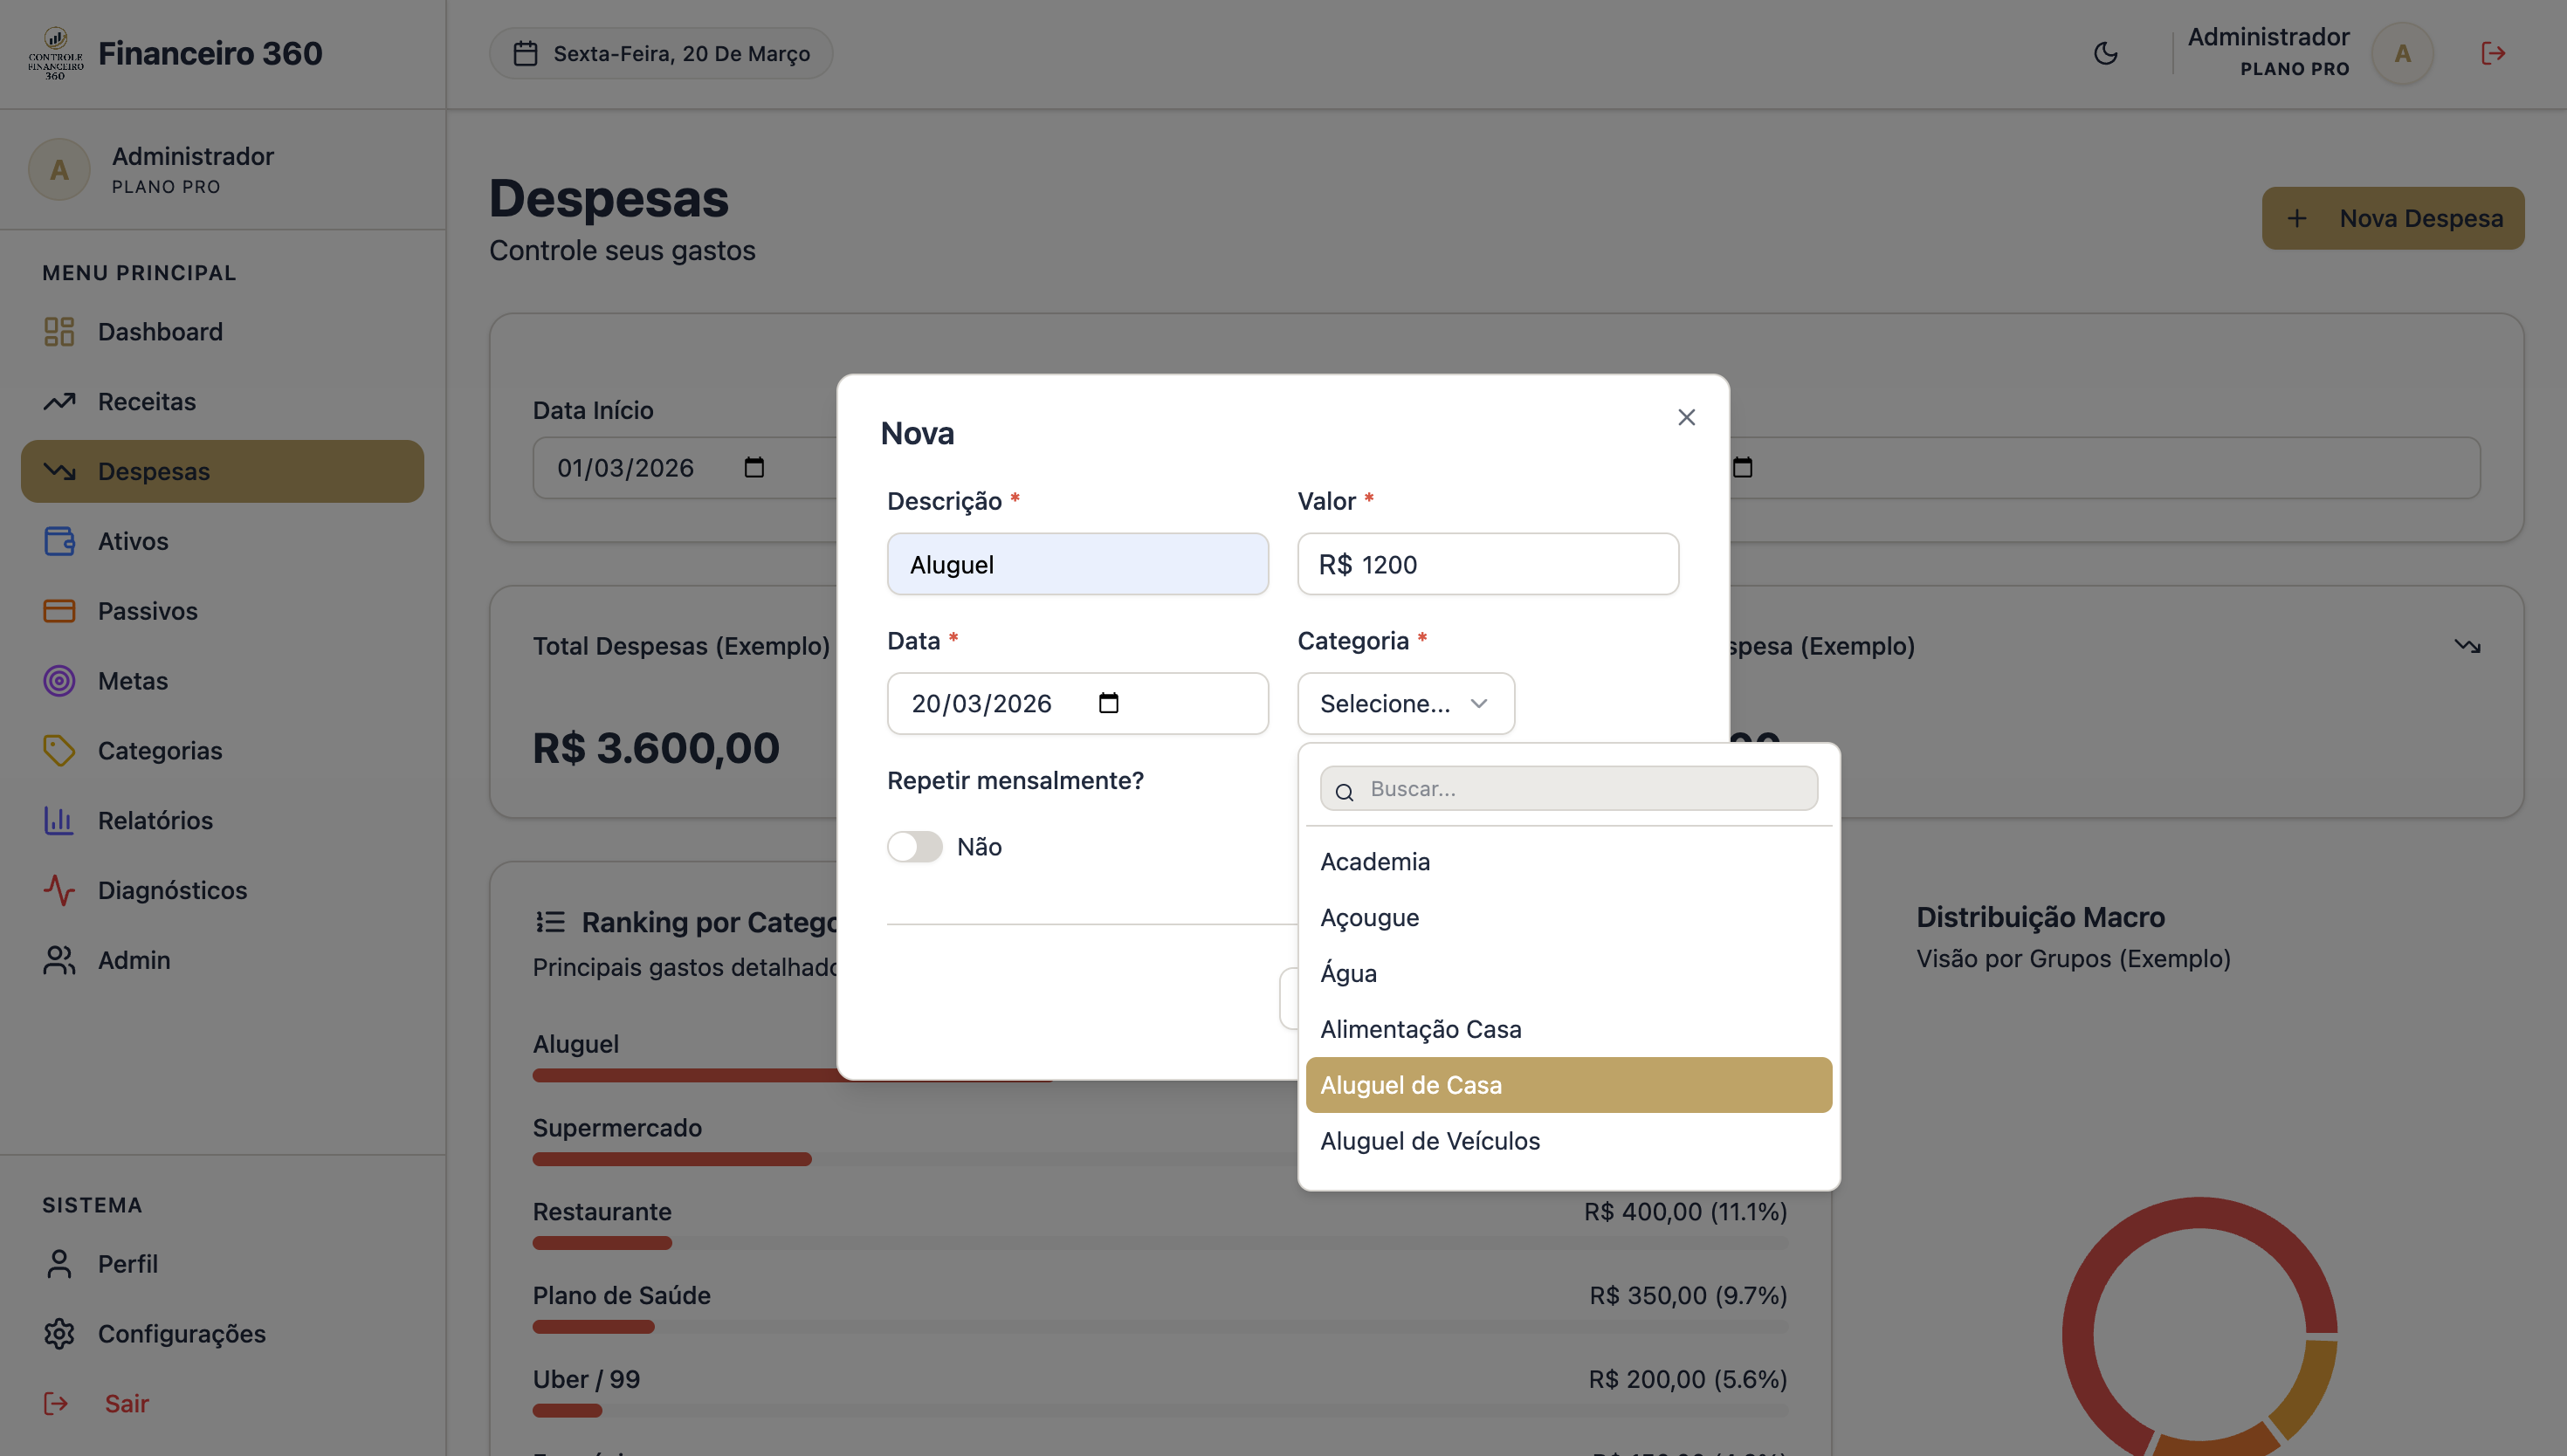Select Aluguel de Casa category option
Viewport: 2567px width, 1456px height.
[1568, 1085]
